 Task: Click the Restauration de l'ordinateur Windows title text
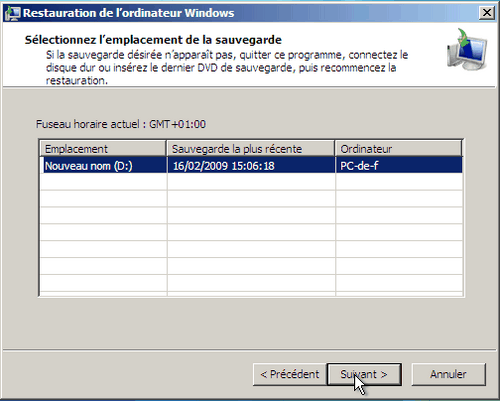tap(129, 13)
